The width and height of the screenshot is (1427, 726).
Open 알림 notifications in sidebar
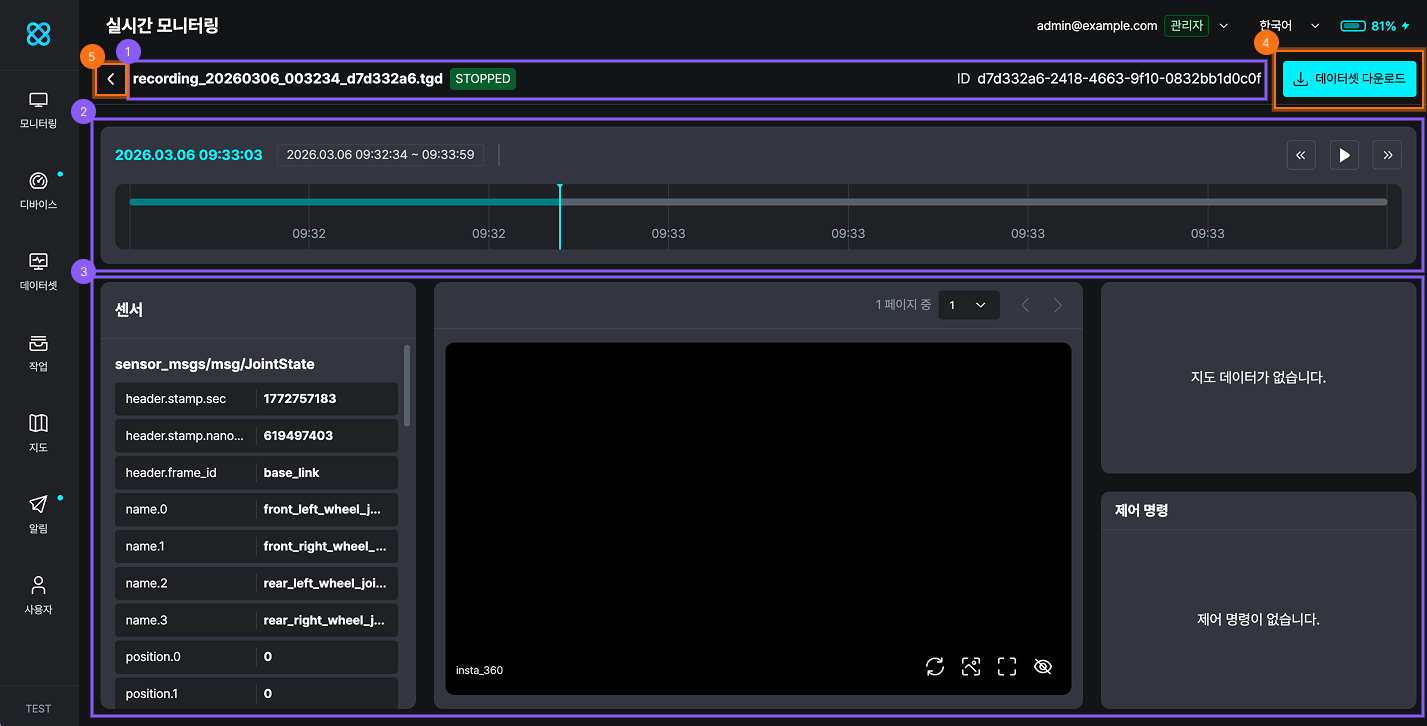pos(38,515)
